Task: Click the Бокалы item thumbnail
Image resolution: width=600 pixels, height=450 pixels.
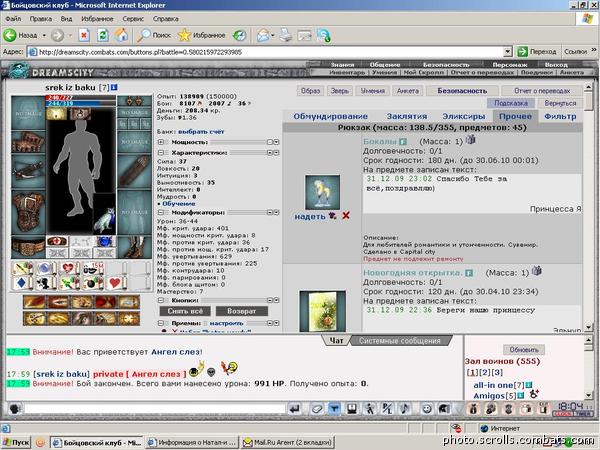Action: tap(322, 192)
